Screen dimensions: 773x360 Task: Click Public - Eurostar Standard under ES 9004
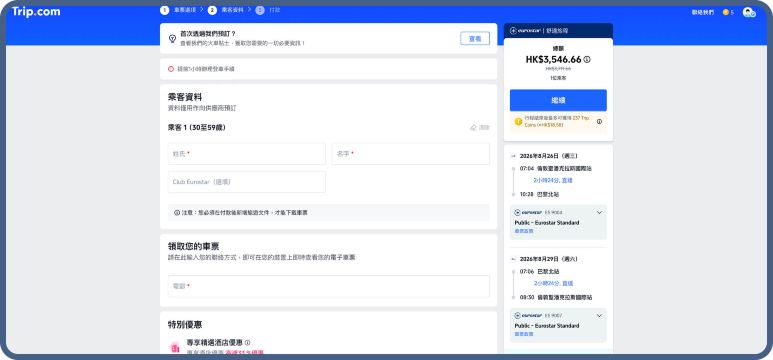coord(547,223)
